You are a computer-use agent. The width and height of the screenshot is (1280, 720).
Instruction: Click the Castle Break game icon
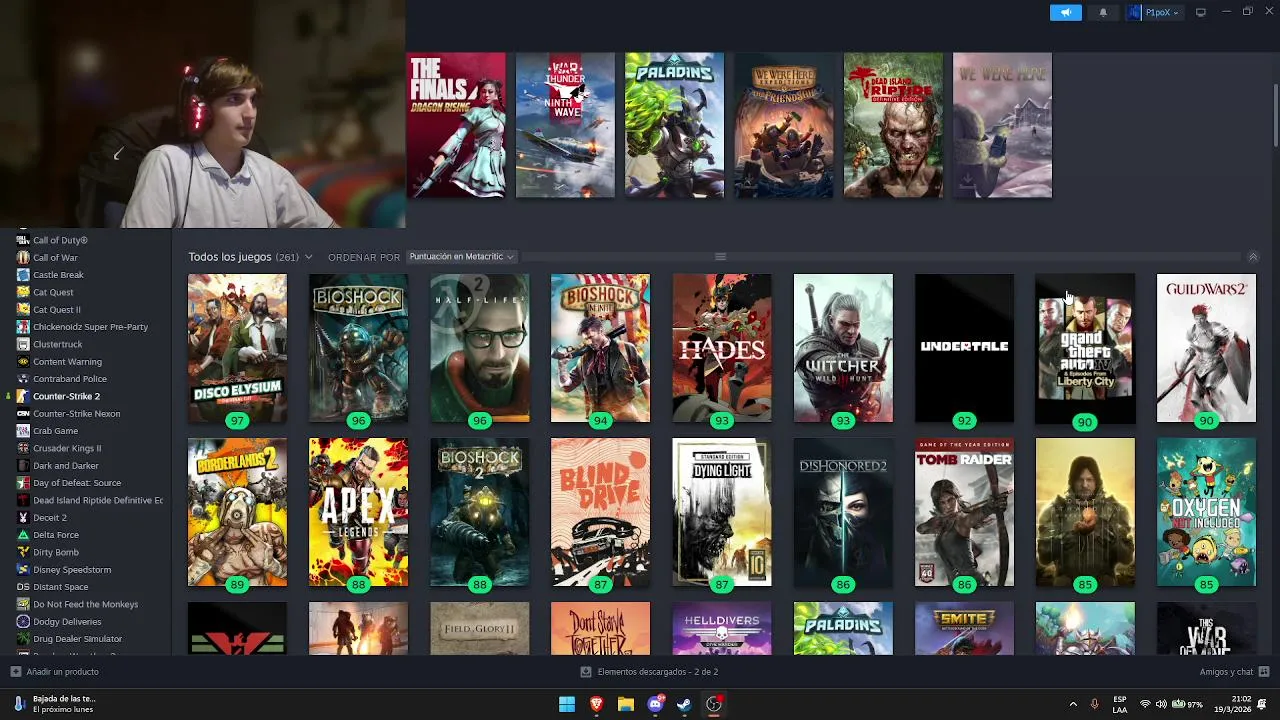point(23,275)
